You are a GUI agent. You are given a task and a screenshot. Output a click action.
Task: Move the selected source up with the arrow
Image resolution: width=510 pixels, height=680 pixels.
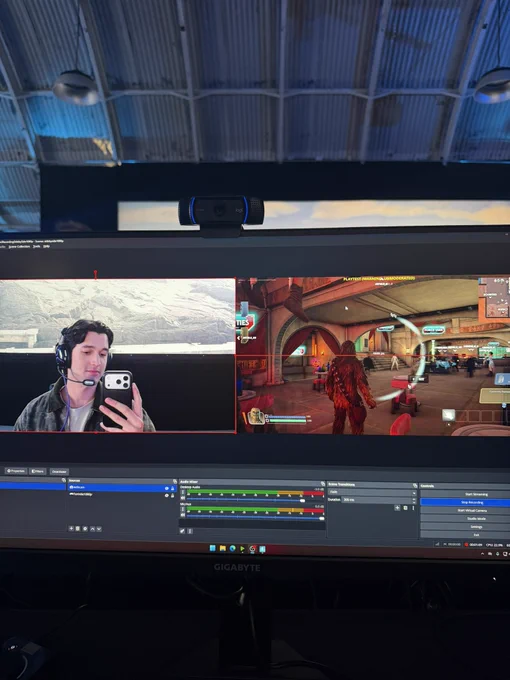92,529
